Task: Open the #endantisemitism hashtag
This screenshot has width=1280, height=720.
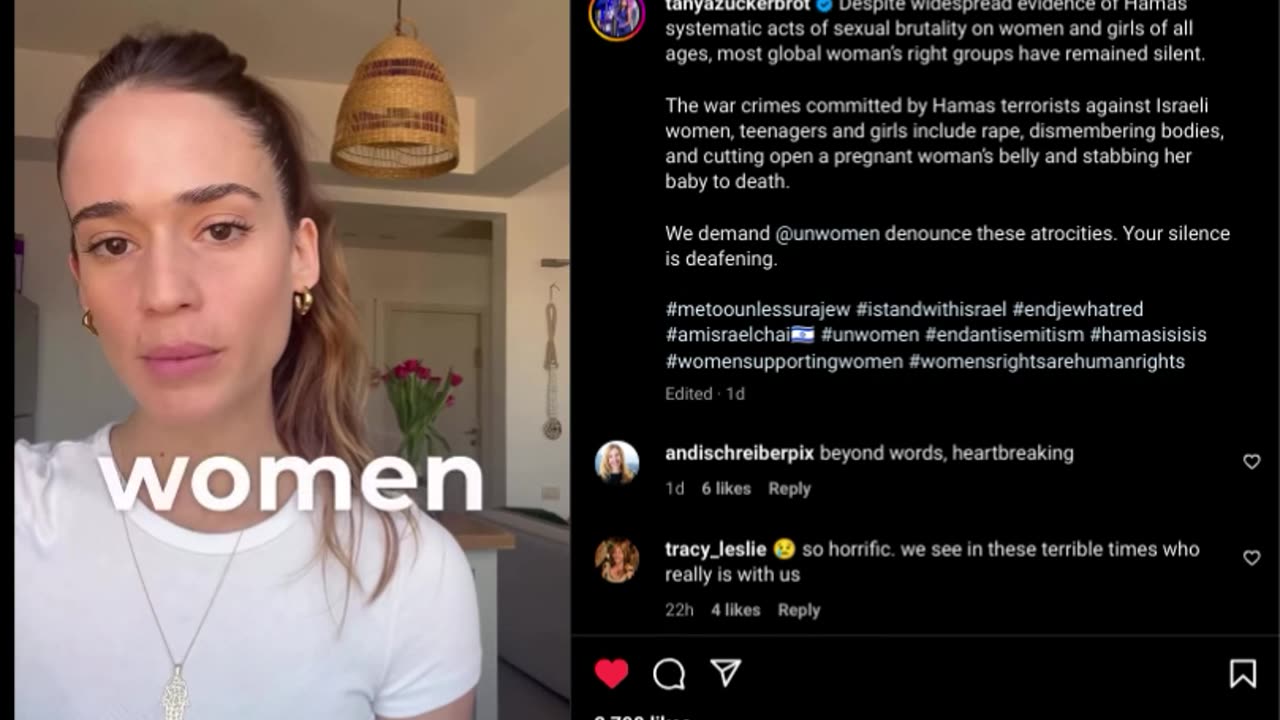Action: click(x=1004, y=335)
